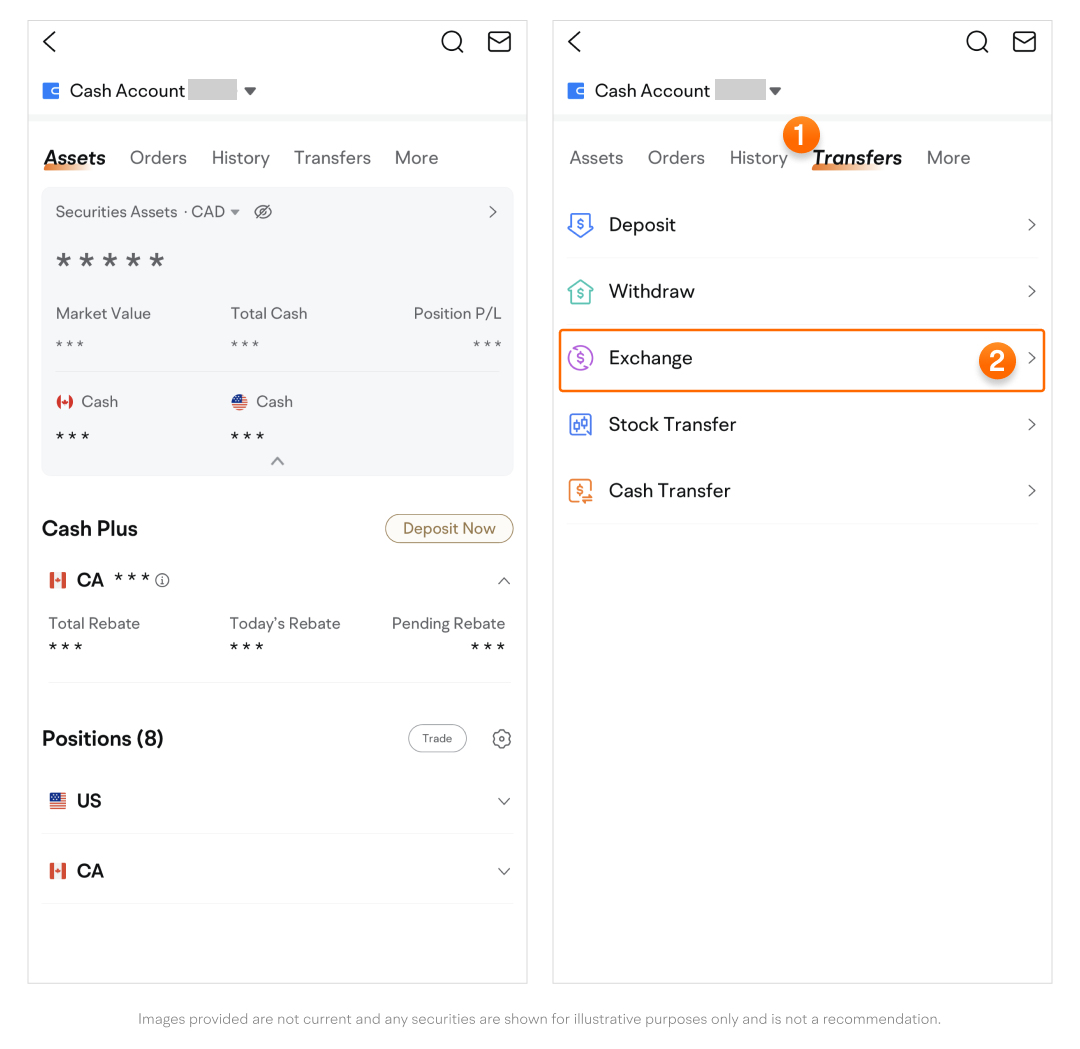Tap the Stock Transfer icon
This screenshot has height=1049, width=1080.
click(580, 425)
